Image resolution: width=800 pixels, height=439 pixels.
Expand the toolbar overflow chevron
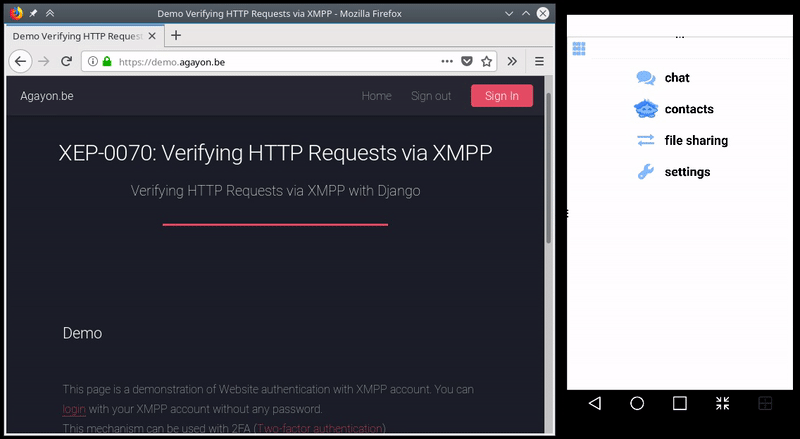(x=512, y=61)
